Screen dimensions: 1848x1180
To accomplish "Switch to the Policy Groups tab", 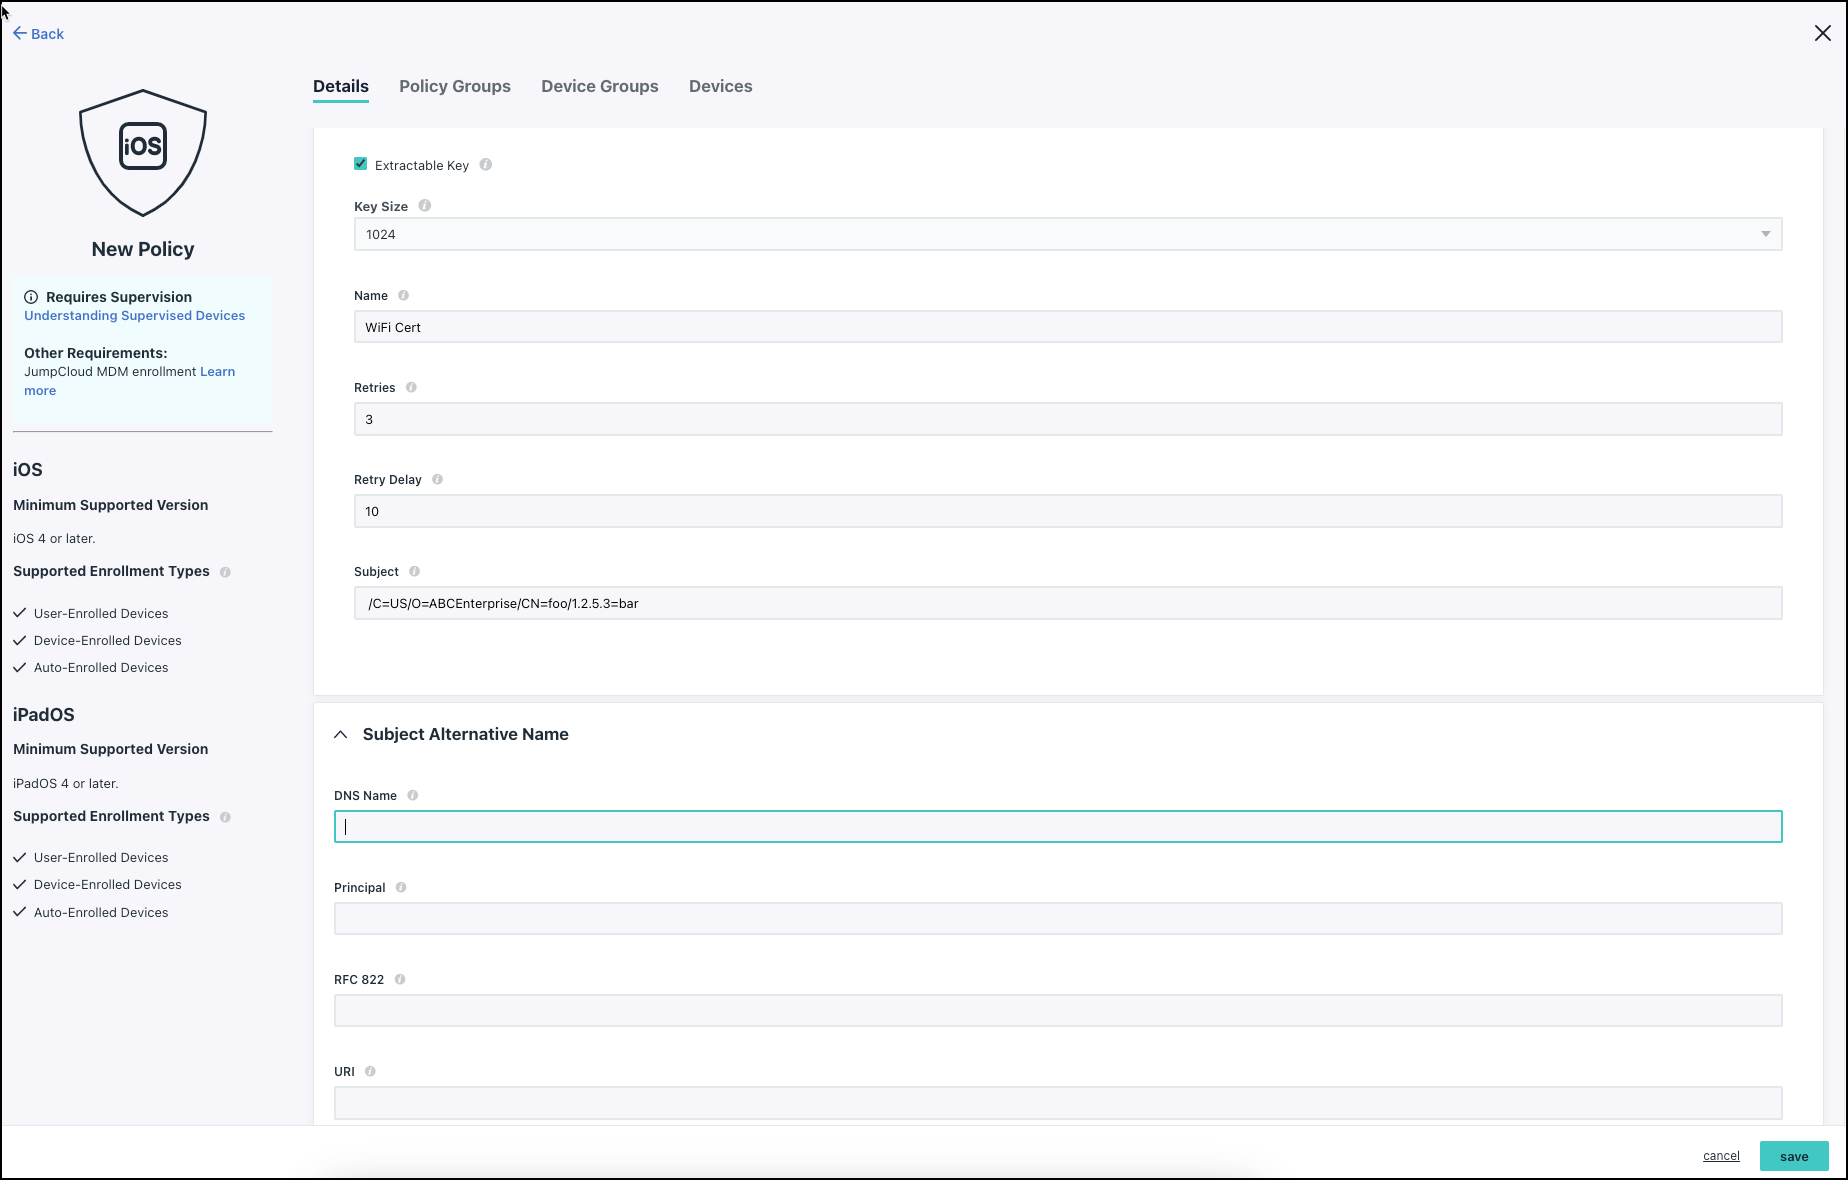I will pyautogui.click(x=455, y=87).
